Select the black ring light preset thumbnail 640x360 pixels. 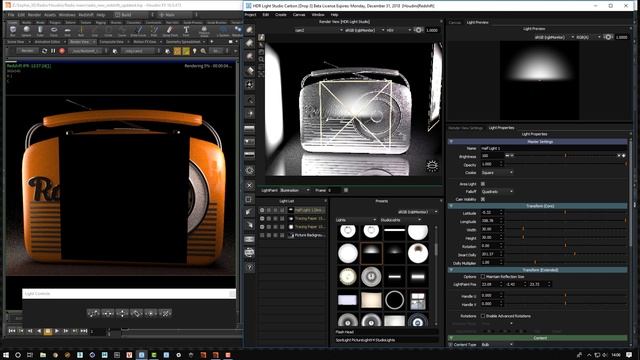pos(395,300)
